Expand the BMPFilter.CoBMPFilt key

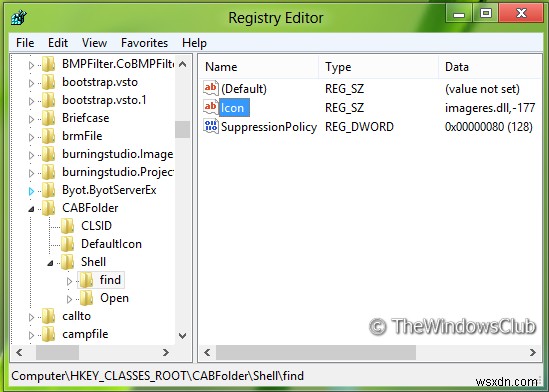click(x=31, y=65)
